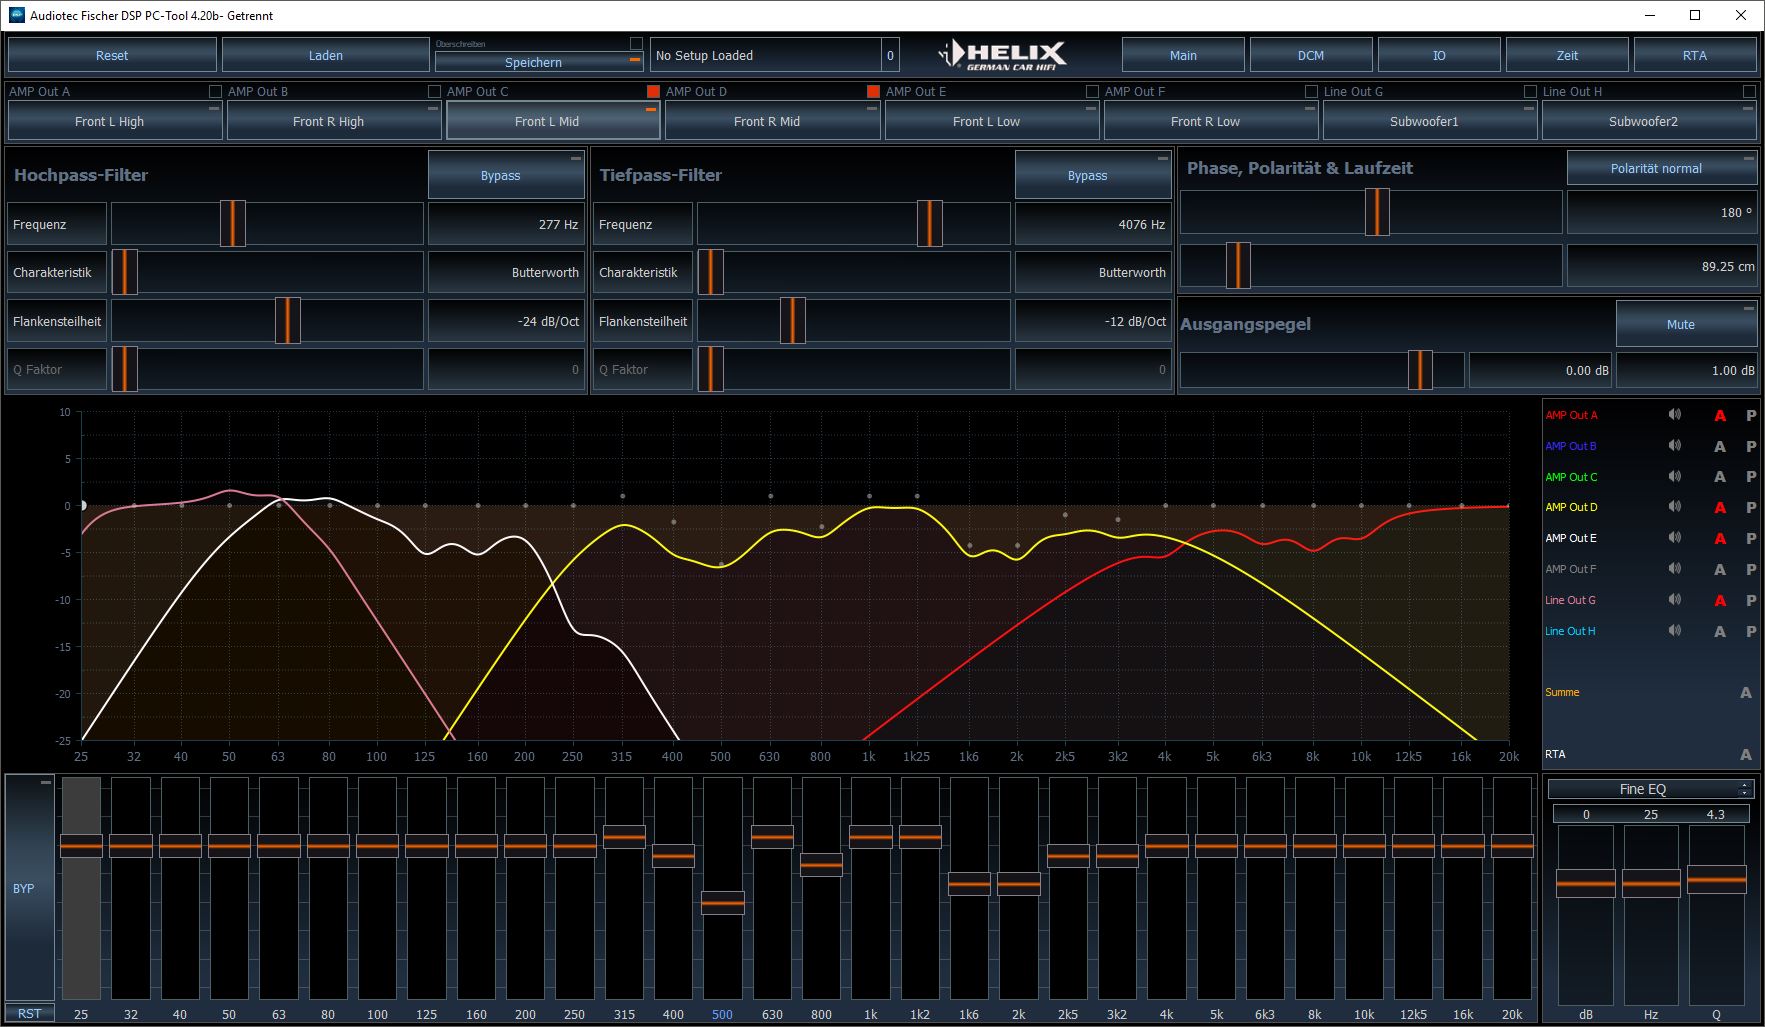Click the 'A' icon next to RTA

[1745, 755]
